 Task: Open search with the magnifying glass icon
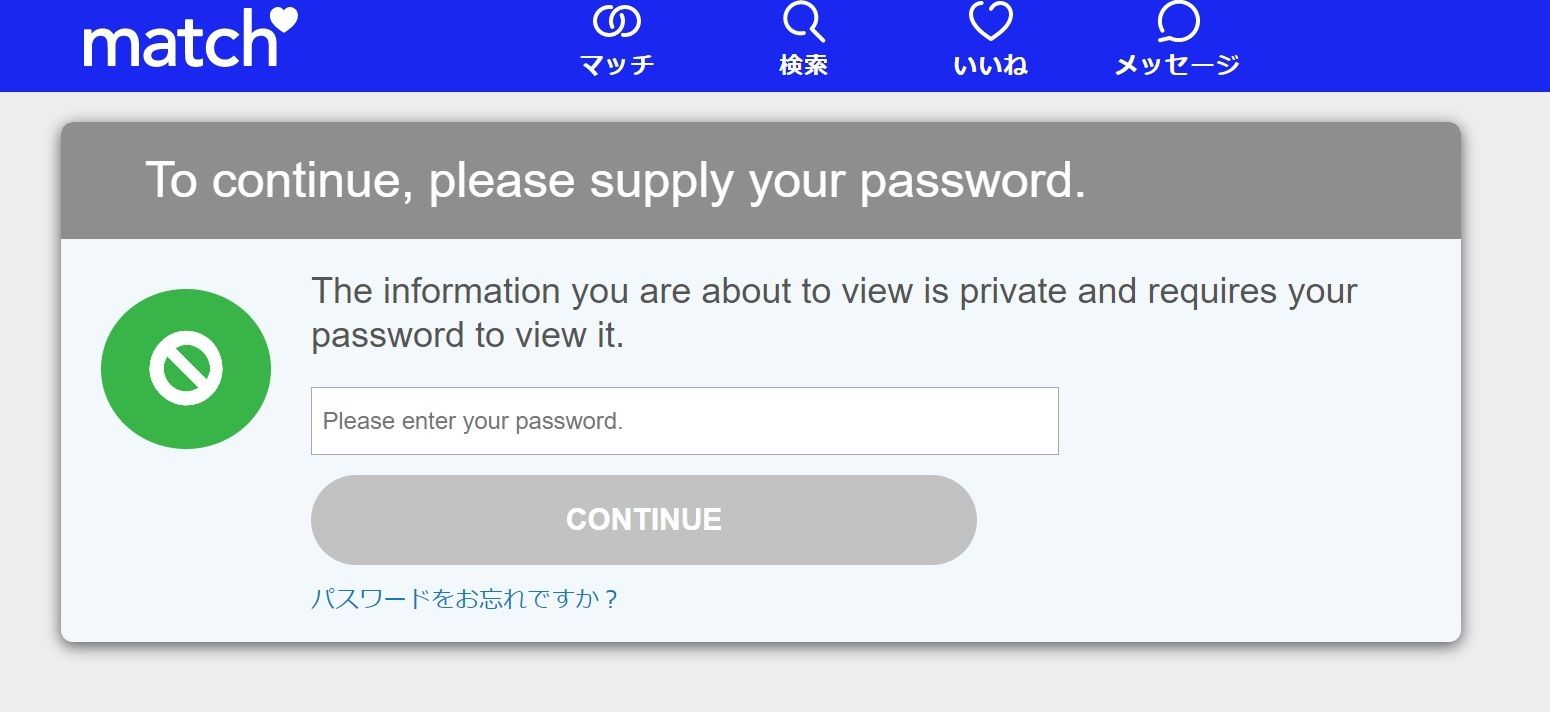pos(803,21)
